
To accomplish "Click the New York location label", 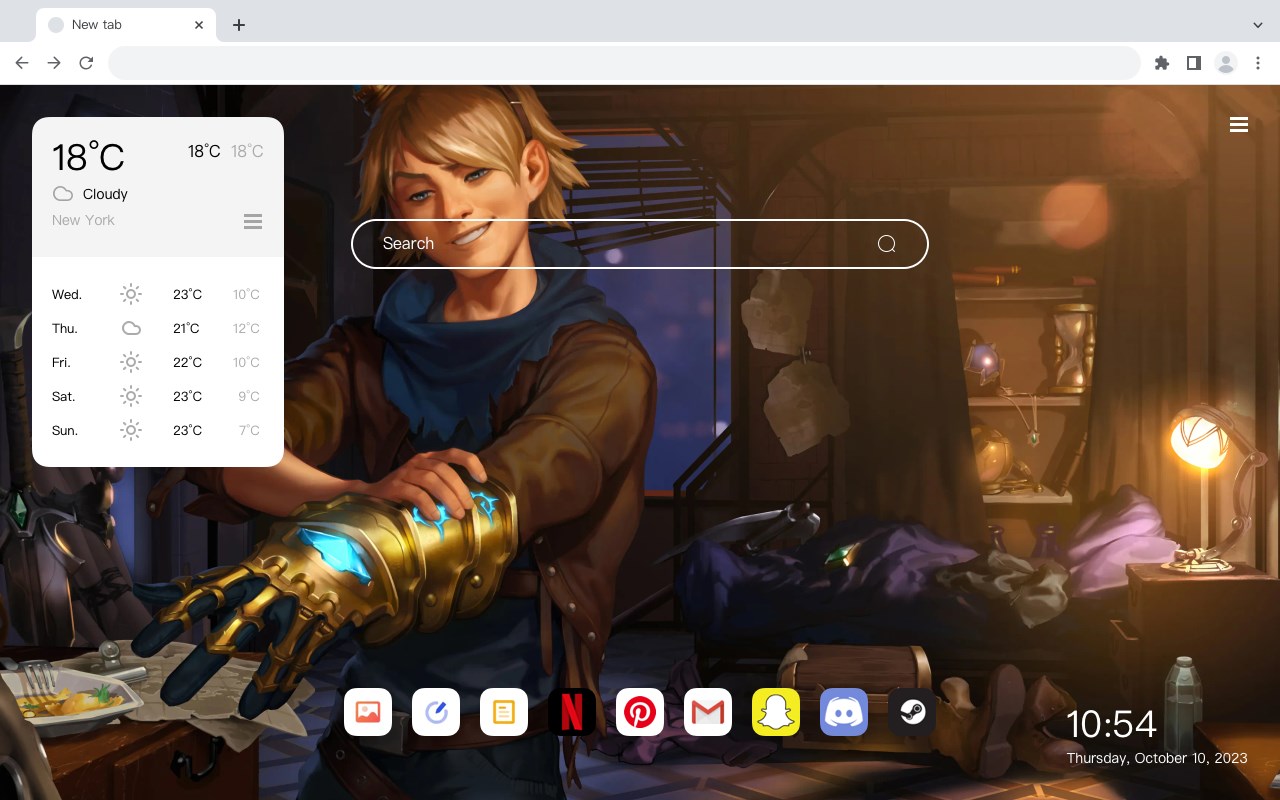I will pos(83,220).
